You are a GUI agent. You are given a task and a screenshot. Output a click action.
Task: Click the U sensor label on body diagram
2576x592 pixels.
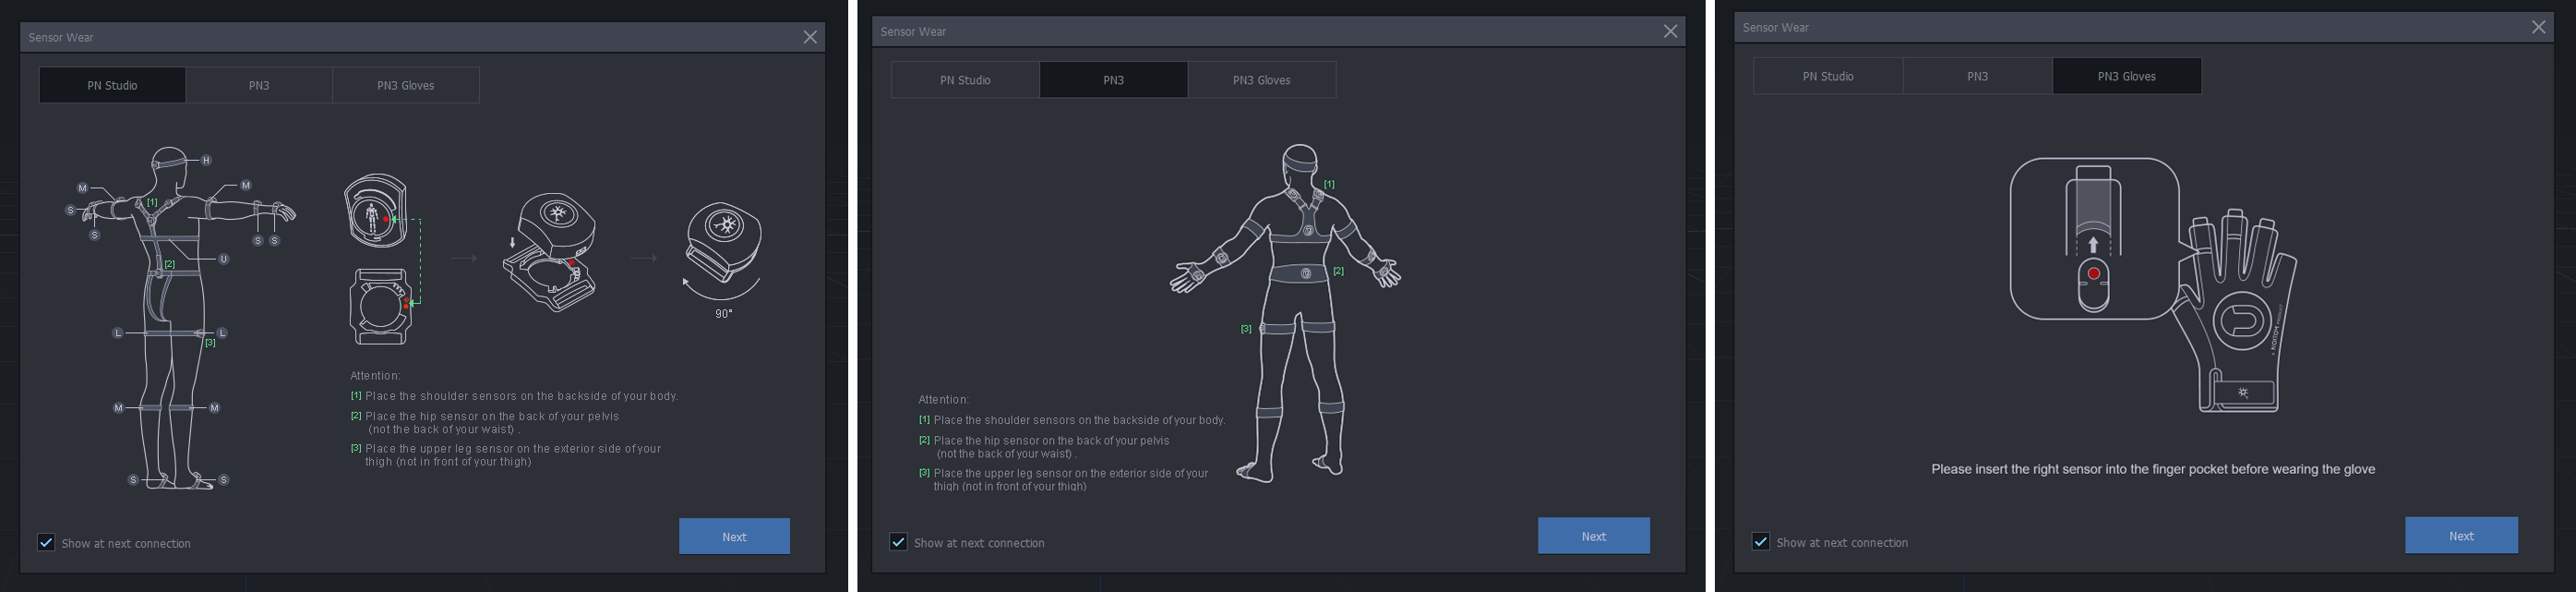[224, 259]
